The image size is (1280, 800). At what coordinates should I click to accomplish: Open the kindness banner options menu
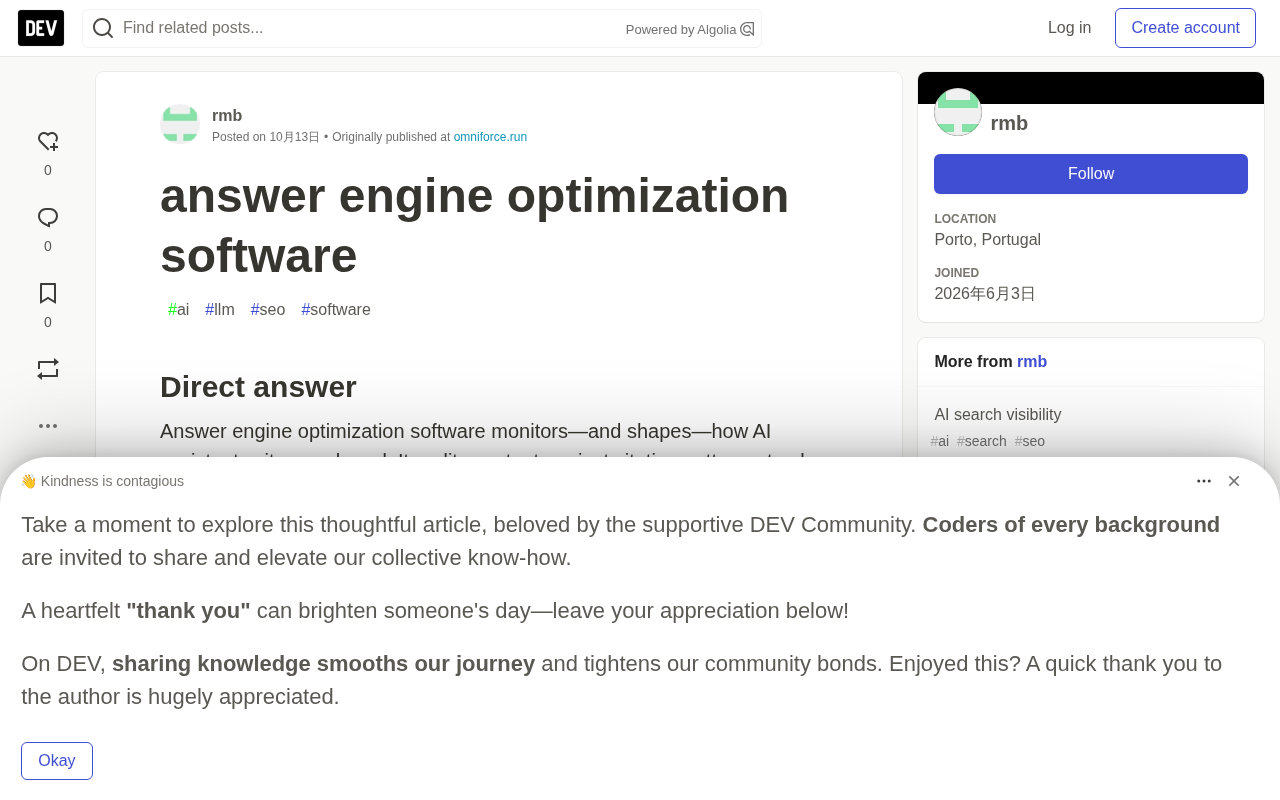pos(1204,481)
